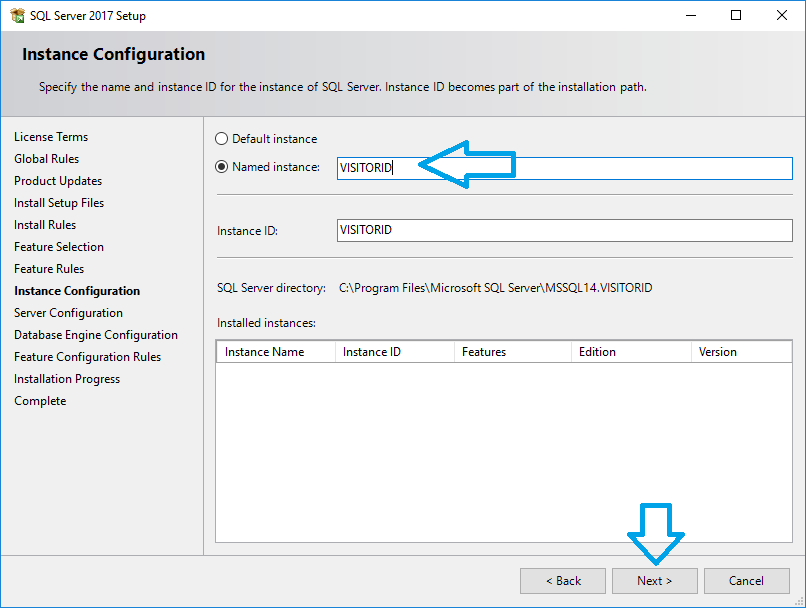Viewport: 806px width, 608px height.
Task: Open License Terms step in sidebar
Action: point(51,137)
